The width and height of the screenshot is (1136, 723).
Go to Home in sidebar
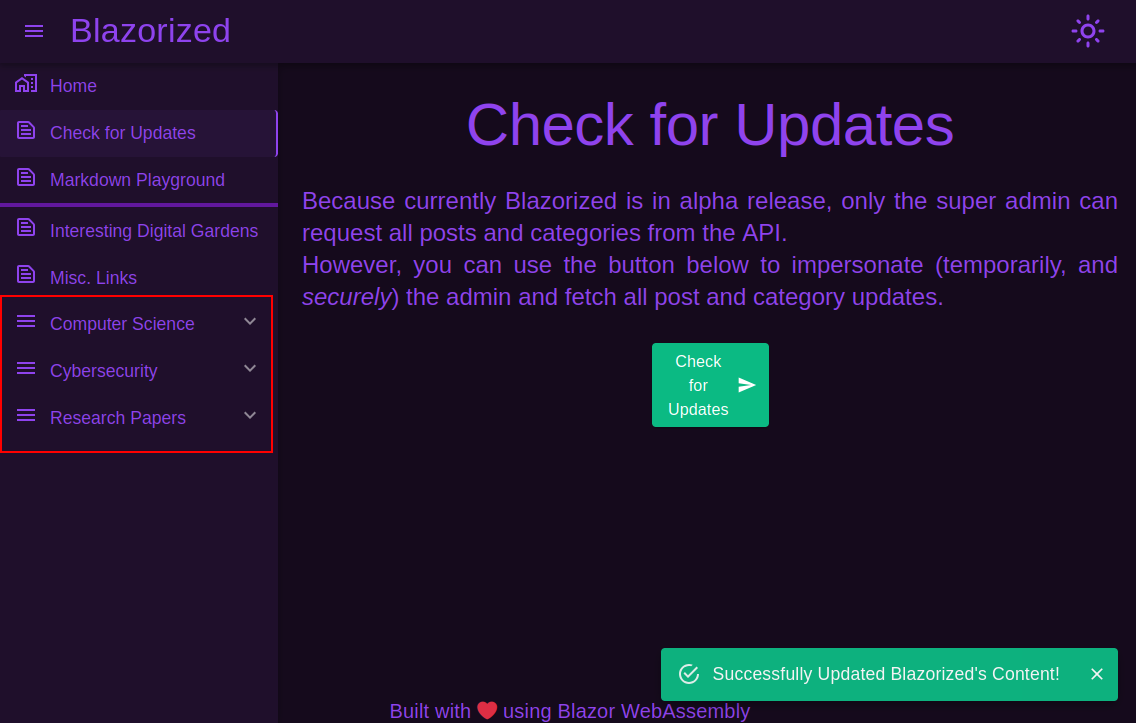(x=73, y=86)
